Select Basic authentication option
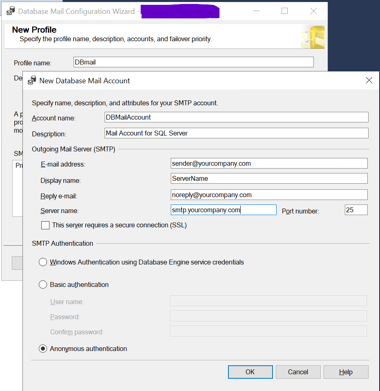The image size is (380, 391). [43, 285]
